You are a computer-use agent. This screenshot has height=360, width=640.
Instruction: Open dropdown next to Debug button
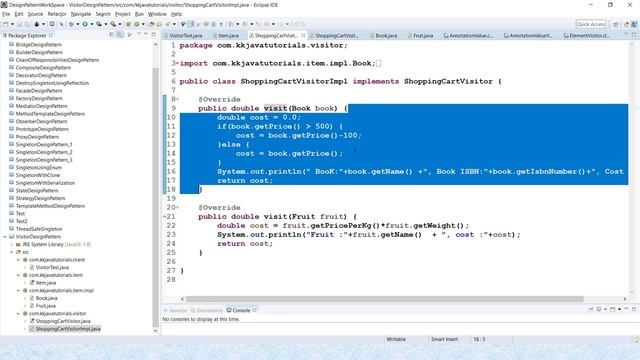point(78,24)
